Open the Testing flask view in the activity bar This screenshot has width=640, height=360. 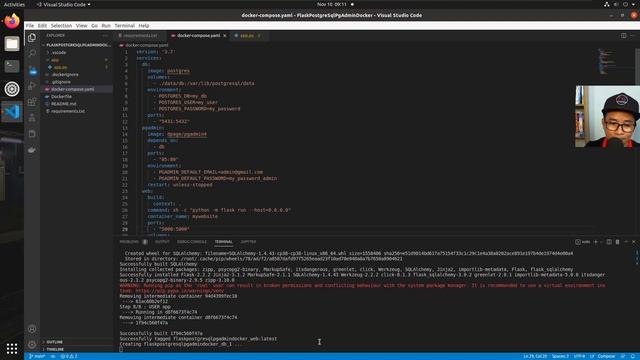pos(32,118)
